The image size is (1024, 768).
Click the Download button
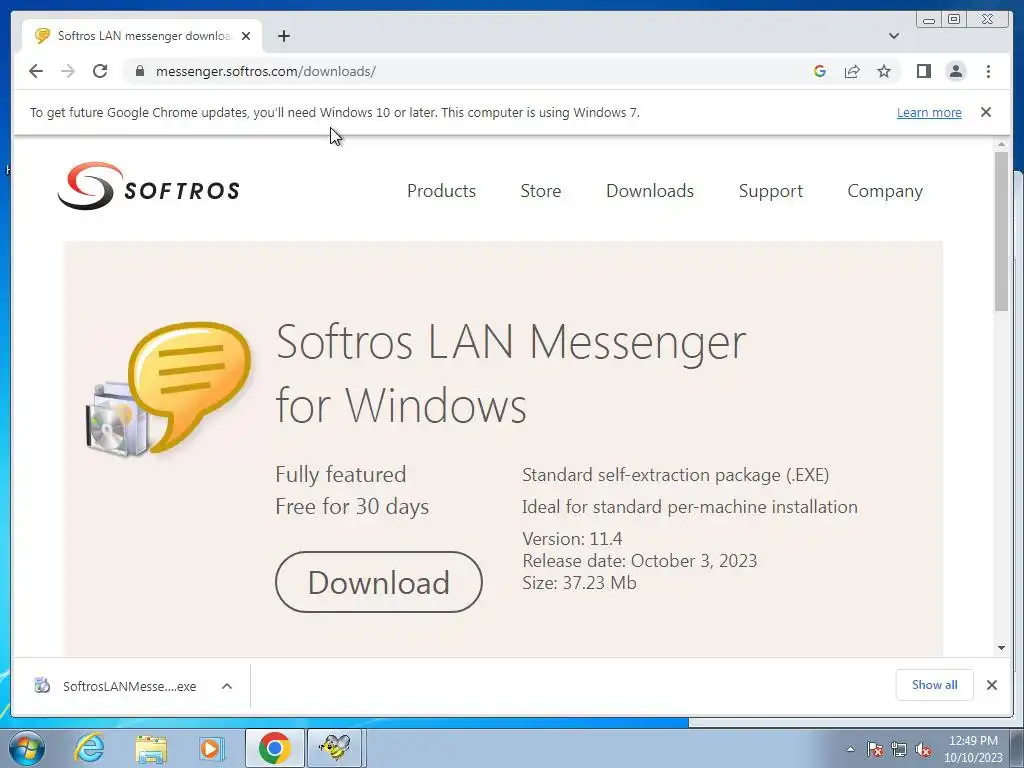379,582
